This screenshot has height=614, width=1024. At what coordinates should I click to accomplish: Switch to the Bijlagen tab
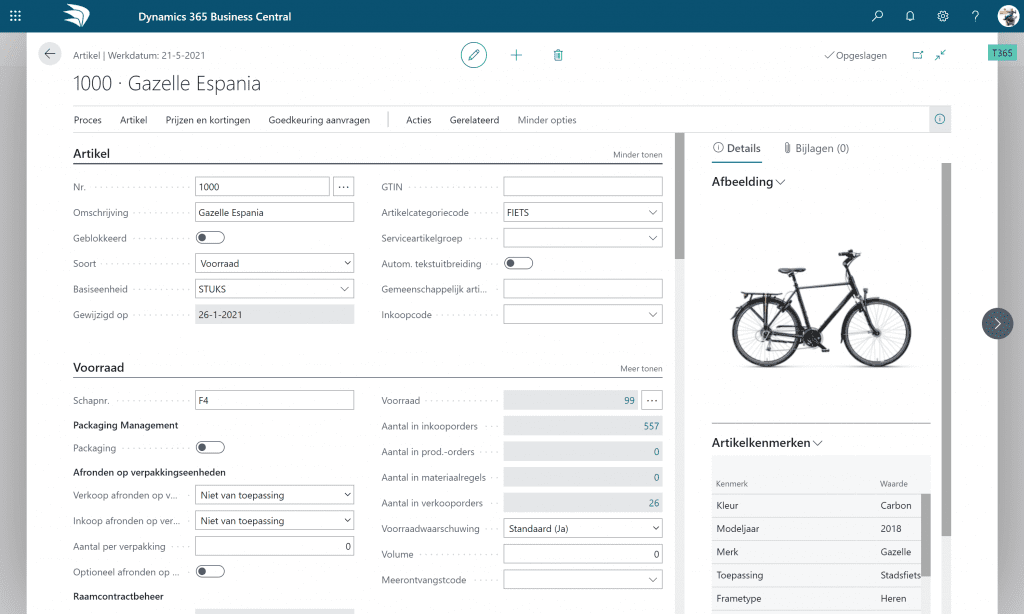(x=816, y=148)
